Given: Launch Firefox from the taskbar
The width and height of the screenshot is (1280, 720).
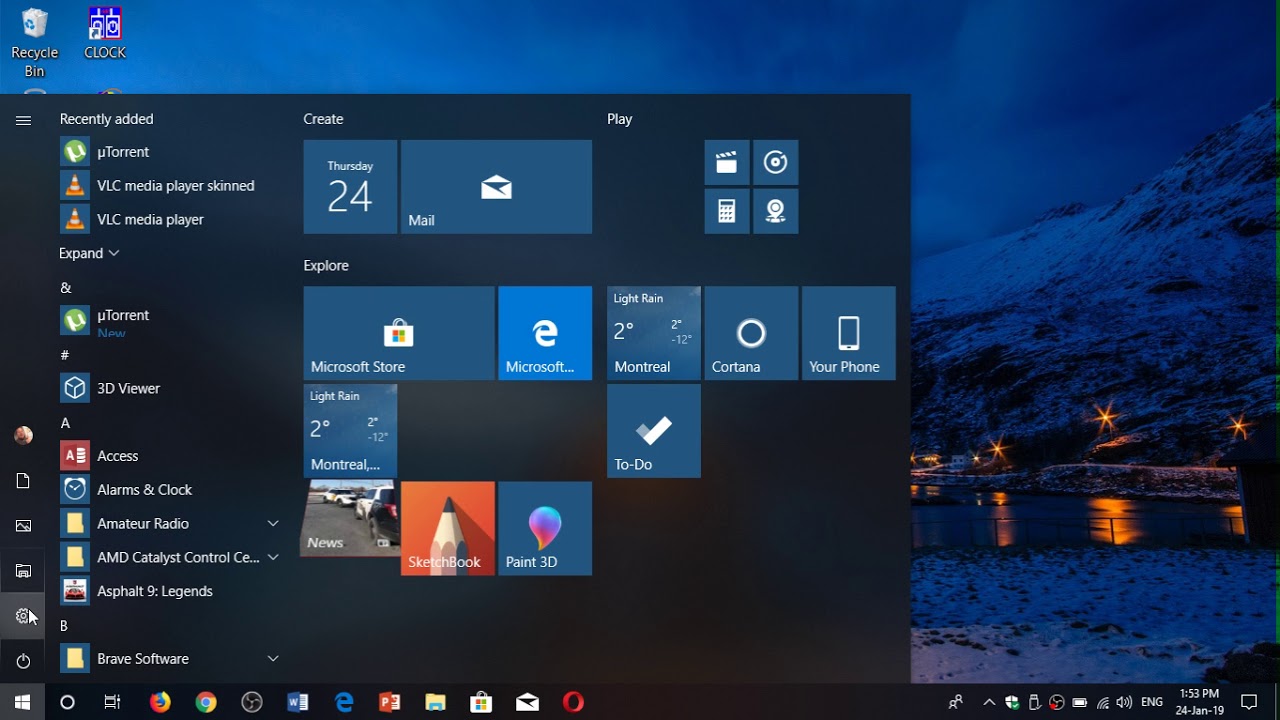Looking at the screenshot, I should click(x=160, y=702).
